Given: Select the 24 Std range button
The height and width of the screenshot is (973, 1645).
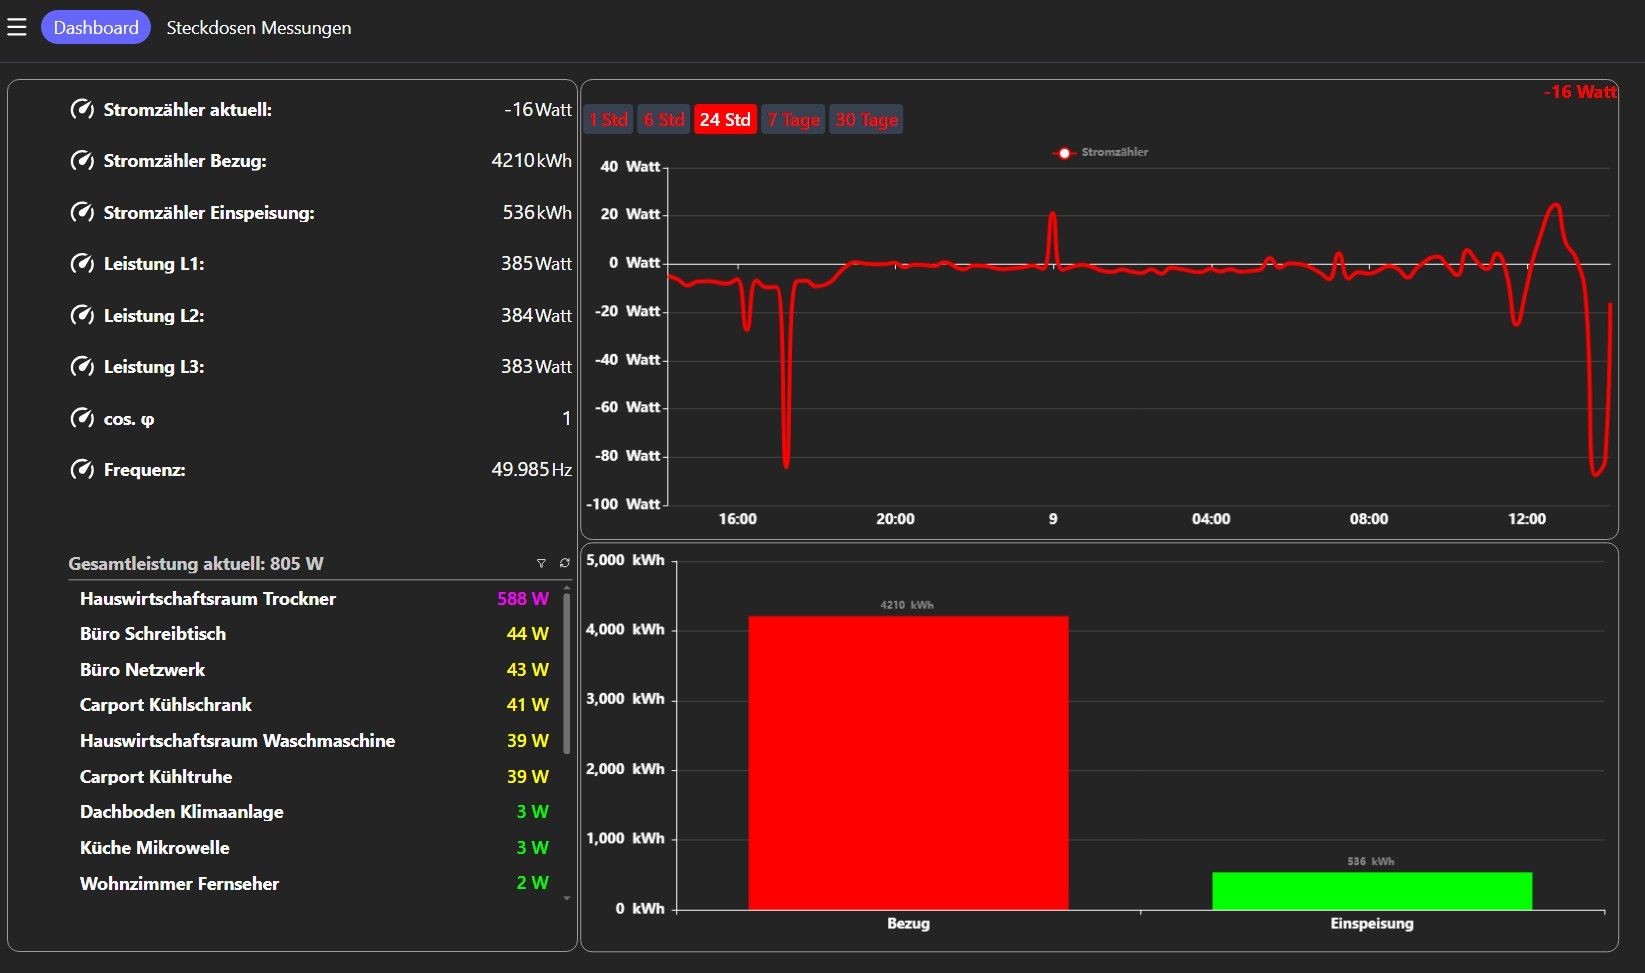Looking at the screenshot, I should [725, 120].
